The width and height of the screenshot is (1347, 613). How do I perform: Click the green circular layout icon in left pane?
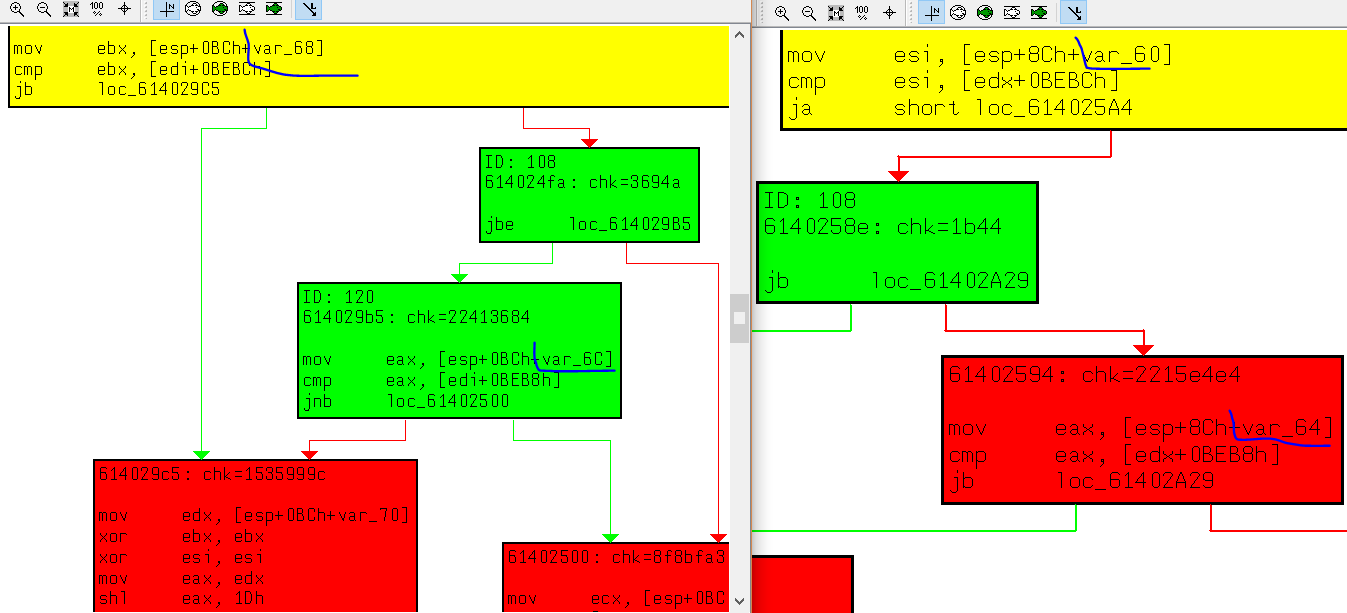220,9
